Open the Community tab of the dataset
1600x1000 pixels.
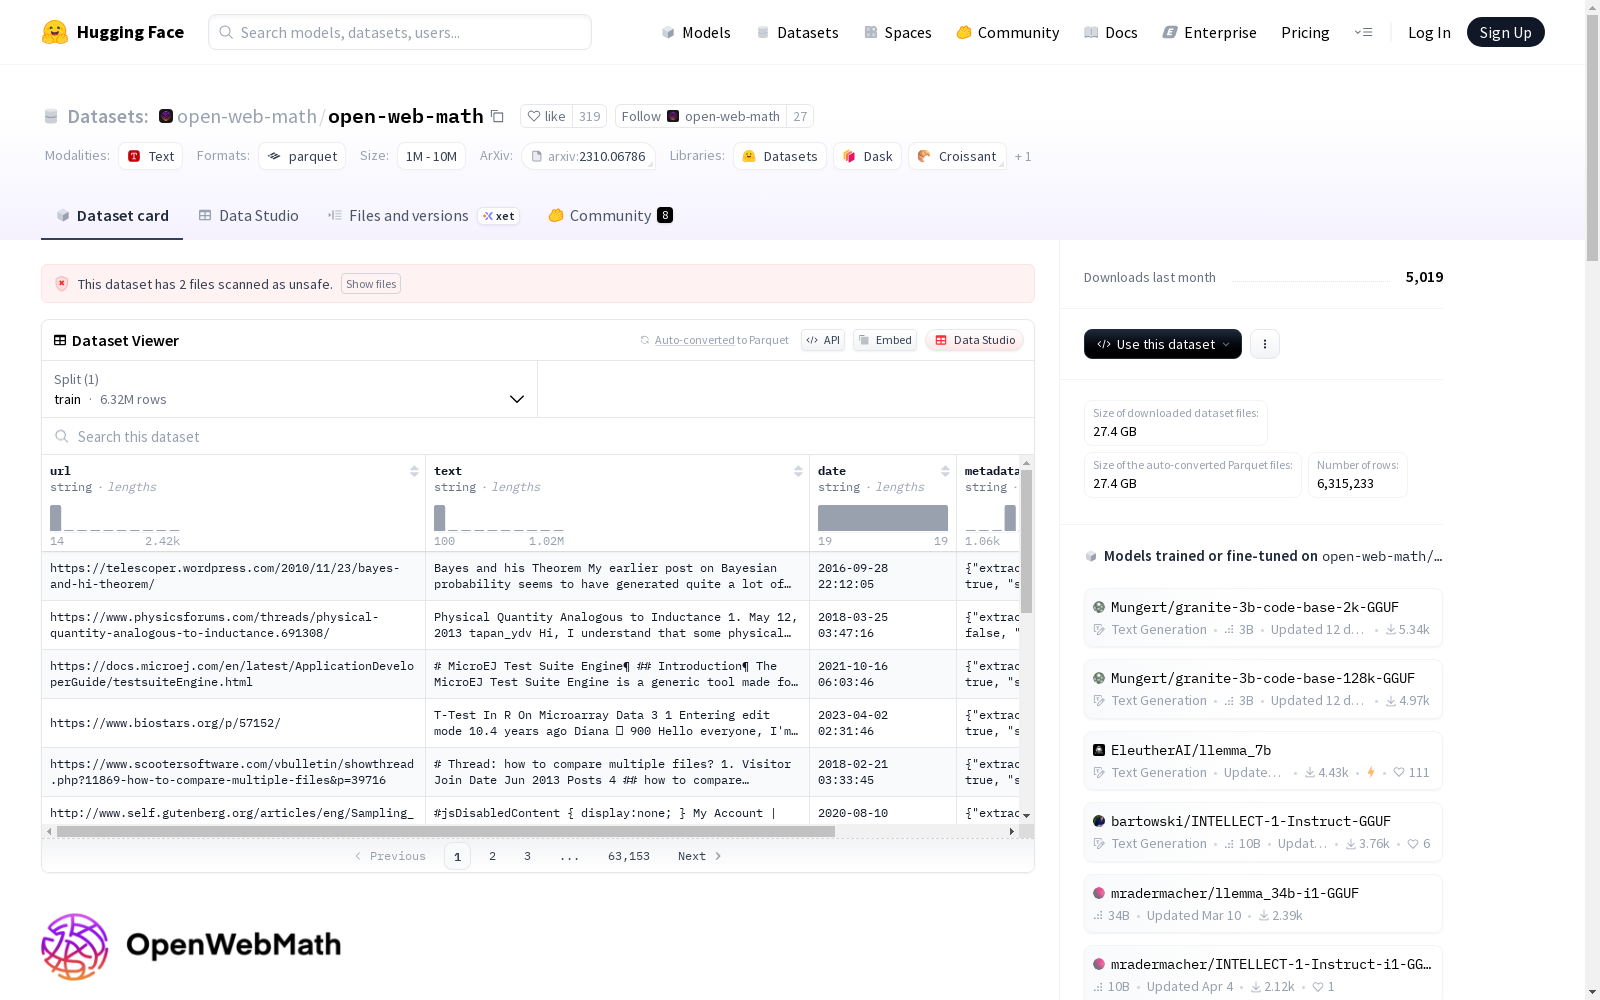(610, 216)
